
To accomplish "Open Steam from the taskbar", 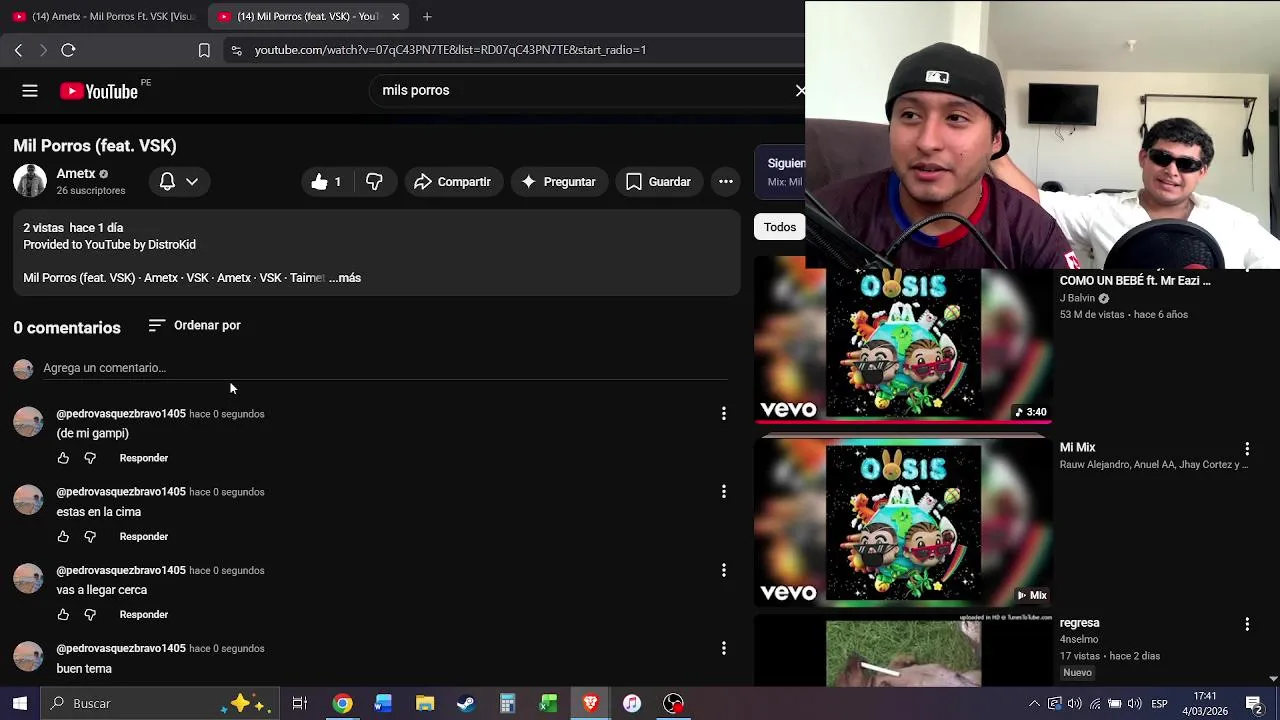I will [466, 704].
